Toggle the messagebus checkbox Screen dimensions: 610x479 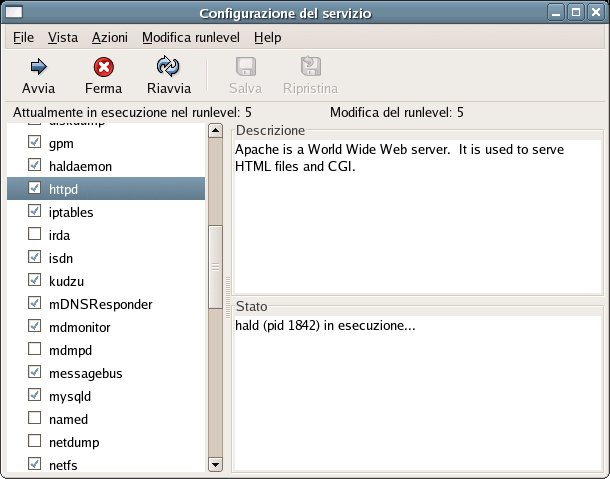tap(34, 372)
